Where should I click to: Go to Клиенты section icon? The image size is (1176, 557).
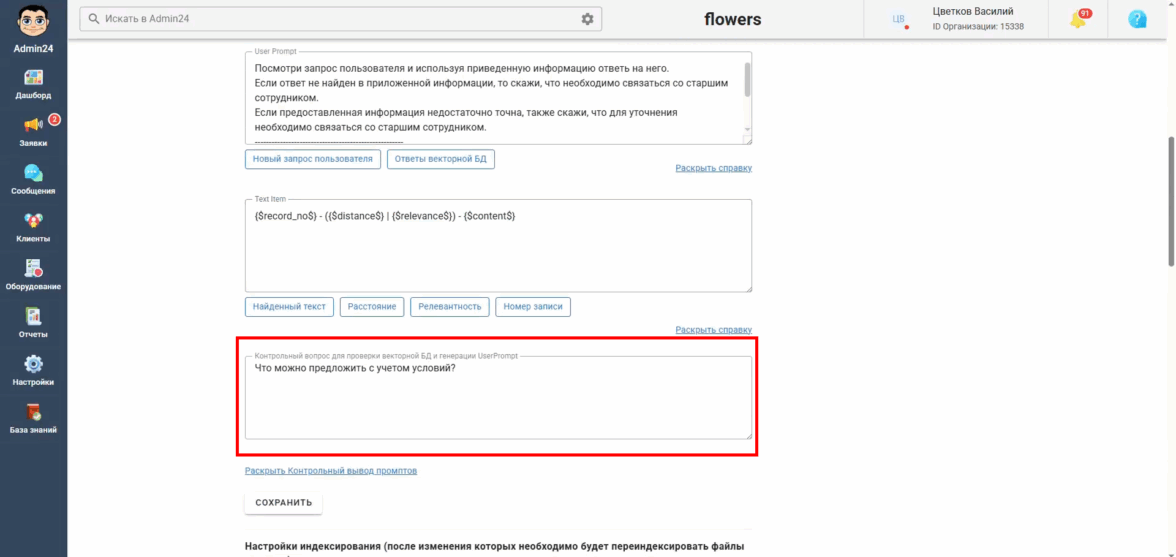pos(33,221)
